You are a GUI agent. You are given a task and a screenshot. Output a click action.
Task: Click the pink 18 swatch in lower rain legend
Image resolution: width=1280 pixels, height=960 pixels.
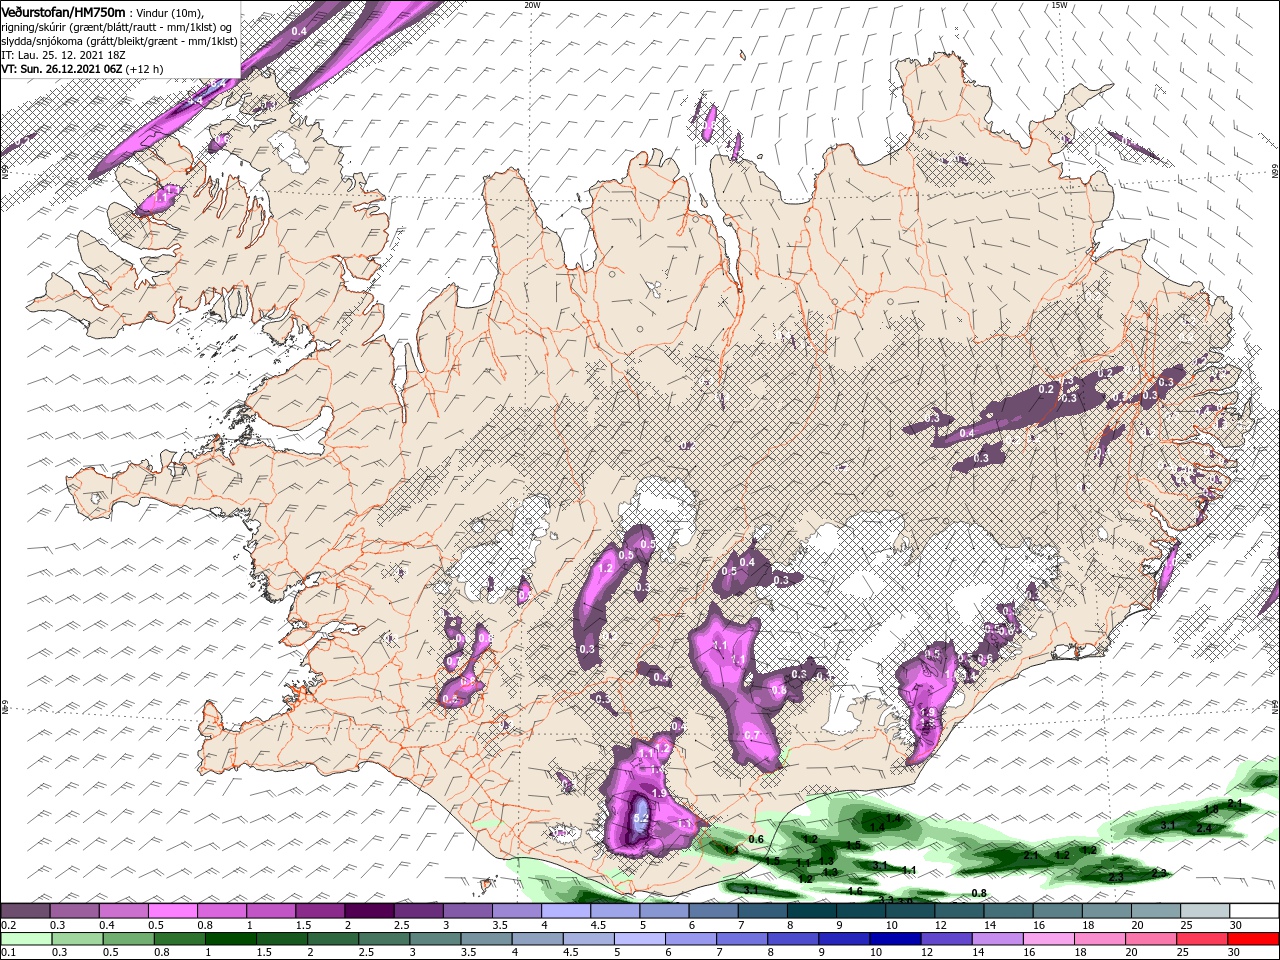coord(1099,939)
